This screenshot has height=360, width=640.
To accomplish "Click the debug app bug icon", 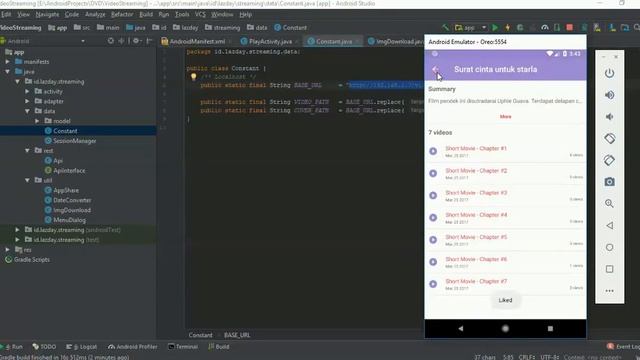I will tap(520, 28).
